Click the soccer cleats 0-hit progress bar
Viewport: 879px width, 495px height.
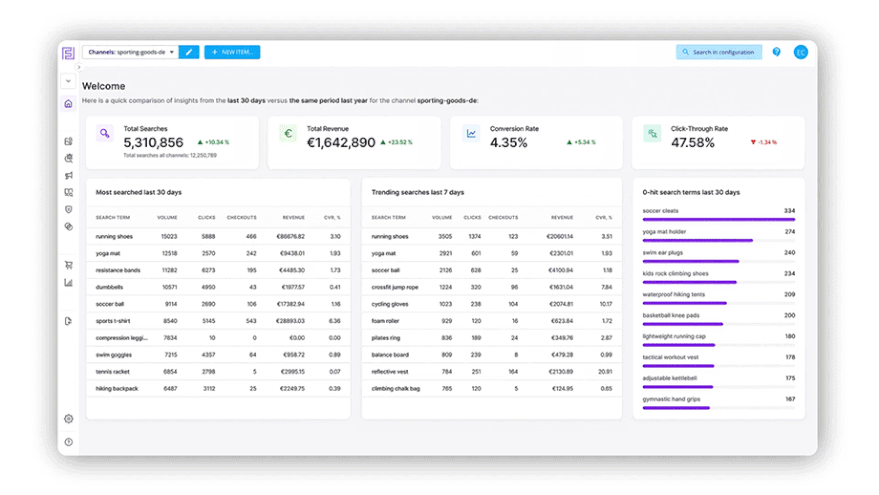click(x=719, y=220)
